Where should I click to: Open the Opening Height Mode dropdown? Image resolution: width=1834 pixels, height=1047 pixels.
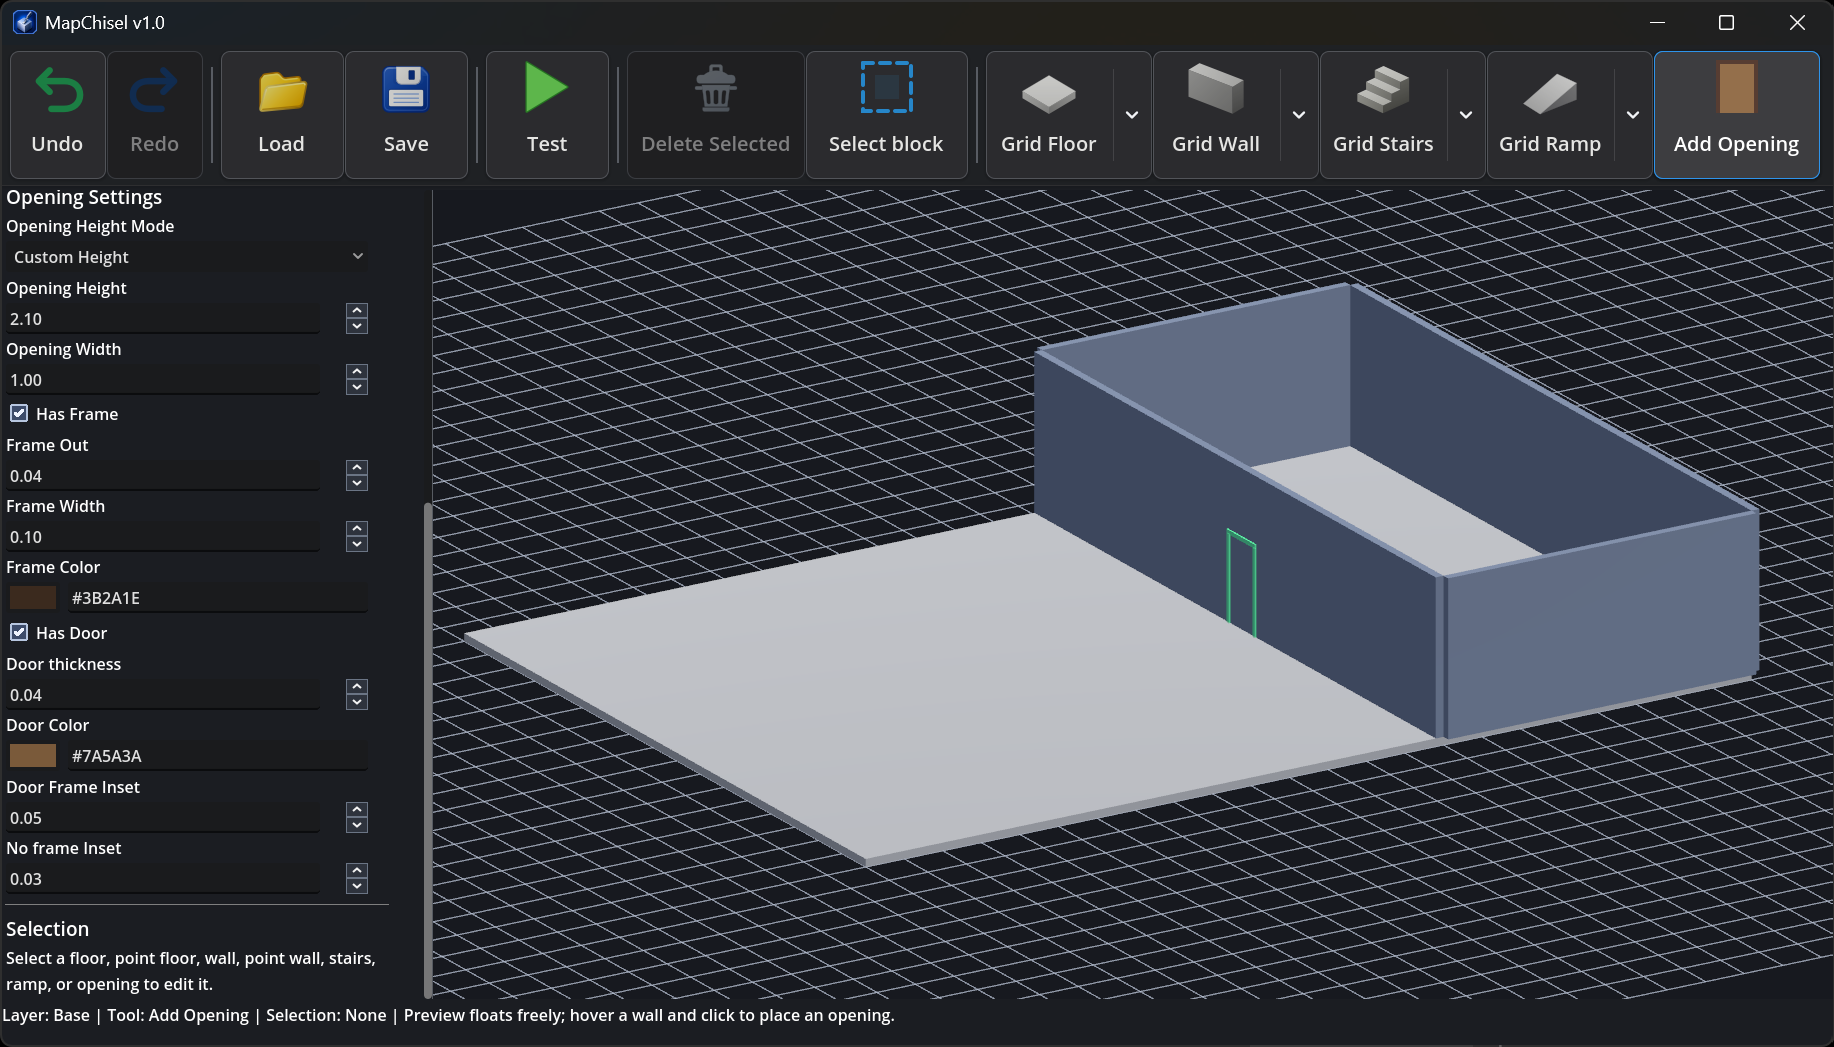click(187, 257)
